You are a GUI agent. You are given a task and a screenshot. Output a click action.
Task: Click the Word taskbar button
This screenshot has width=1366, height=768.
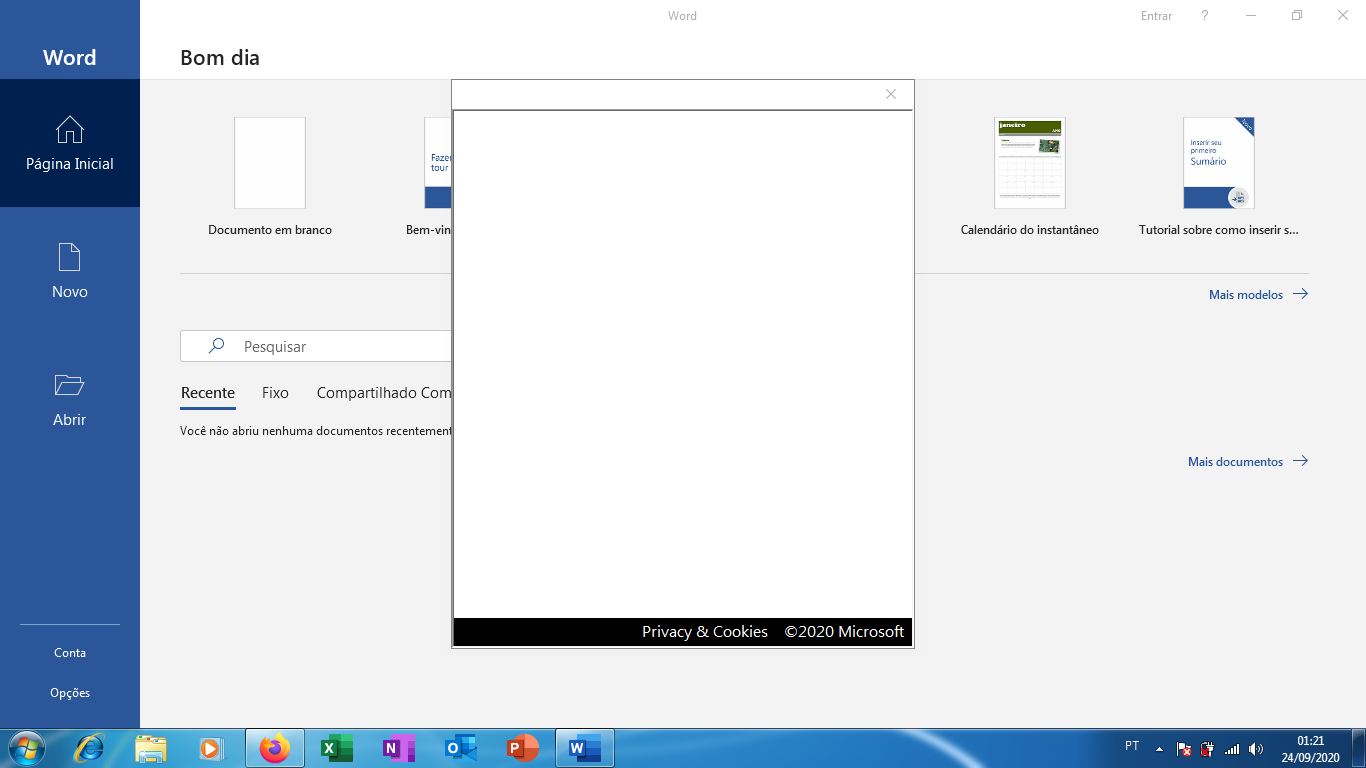(x=585, y=748)
